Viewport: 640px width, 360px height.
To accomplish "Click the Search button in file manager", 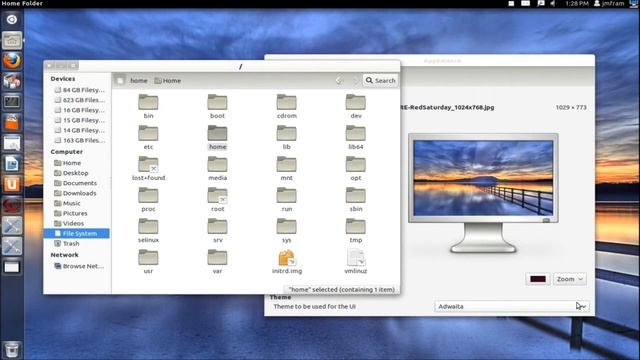I will tap(380, 80).
